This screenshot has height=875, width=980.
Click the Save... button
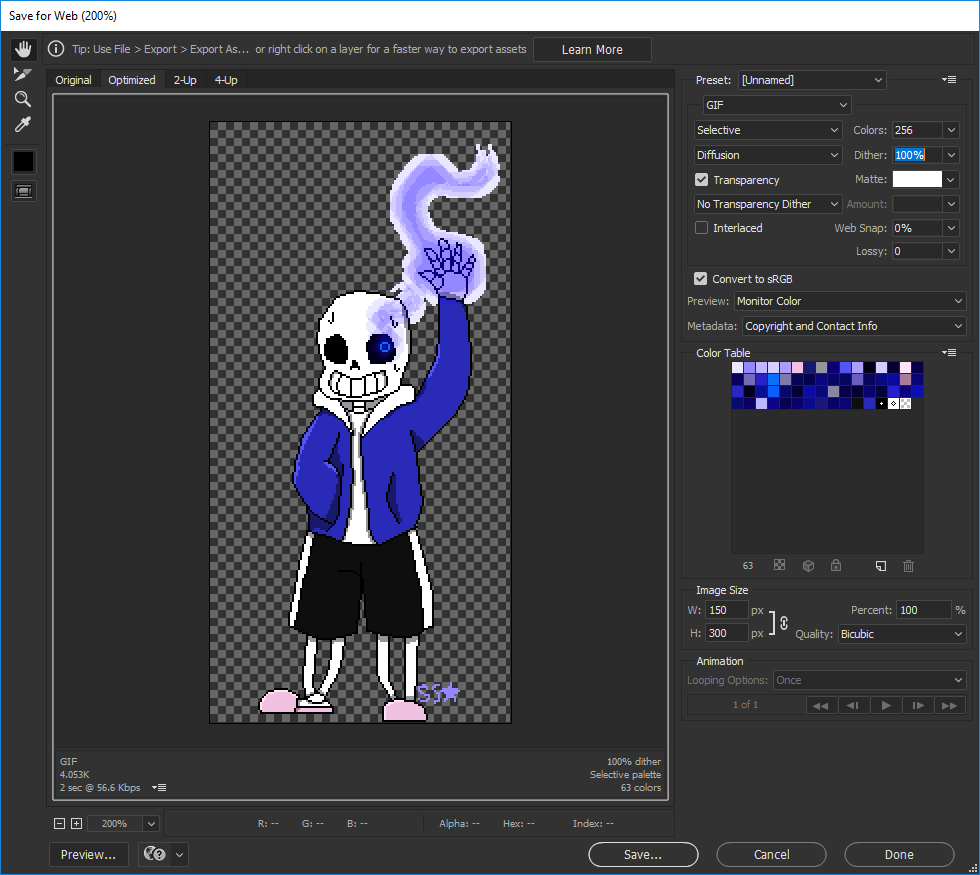point(642,854)
